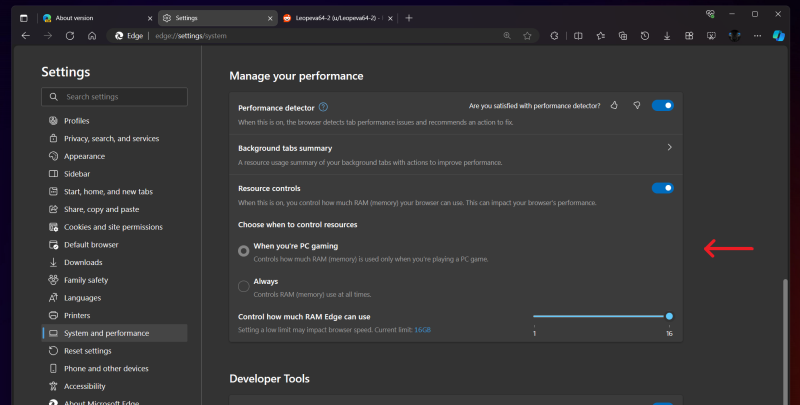
Task: Give thumbs up for performance detector
Action: coord(614,105)
